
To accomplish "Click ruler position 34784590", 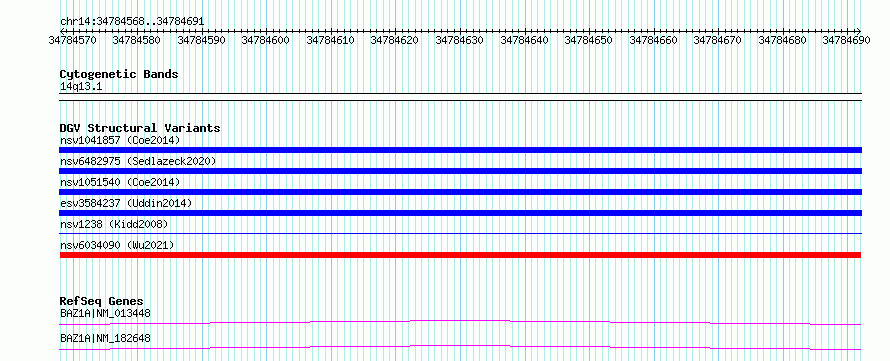I will (201, 40).
